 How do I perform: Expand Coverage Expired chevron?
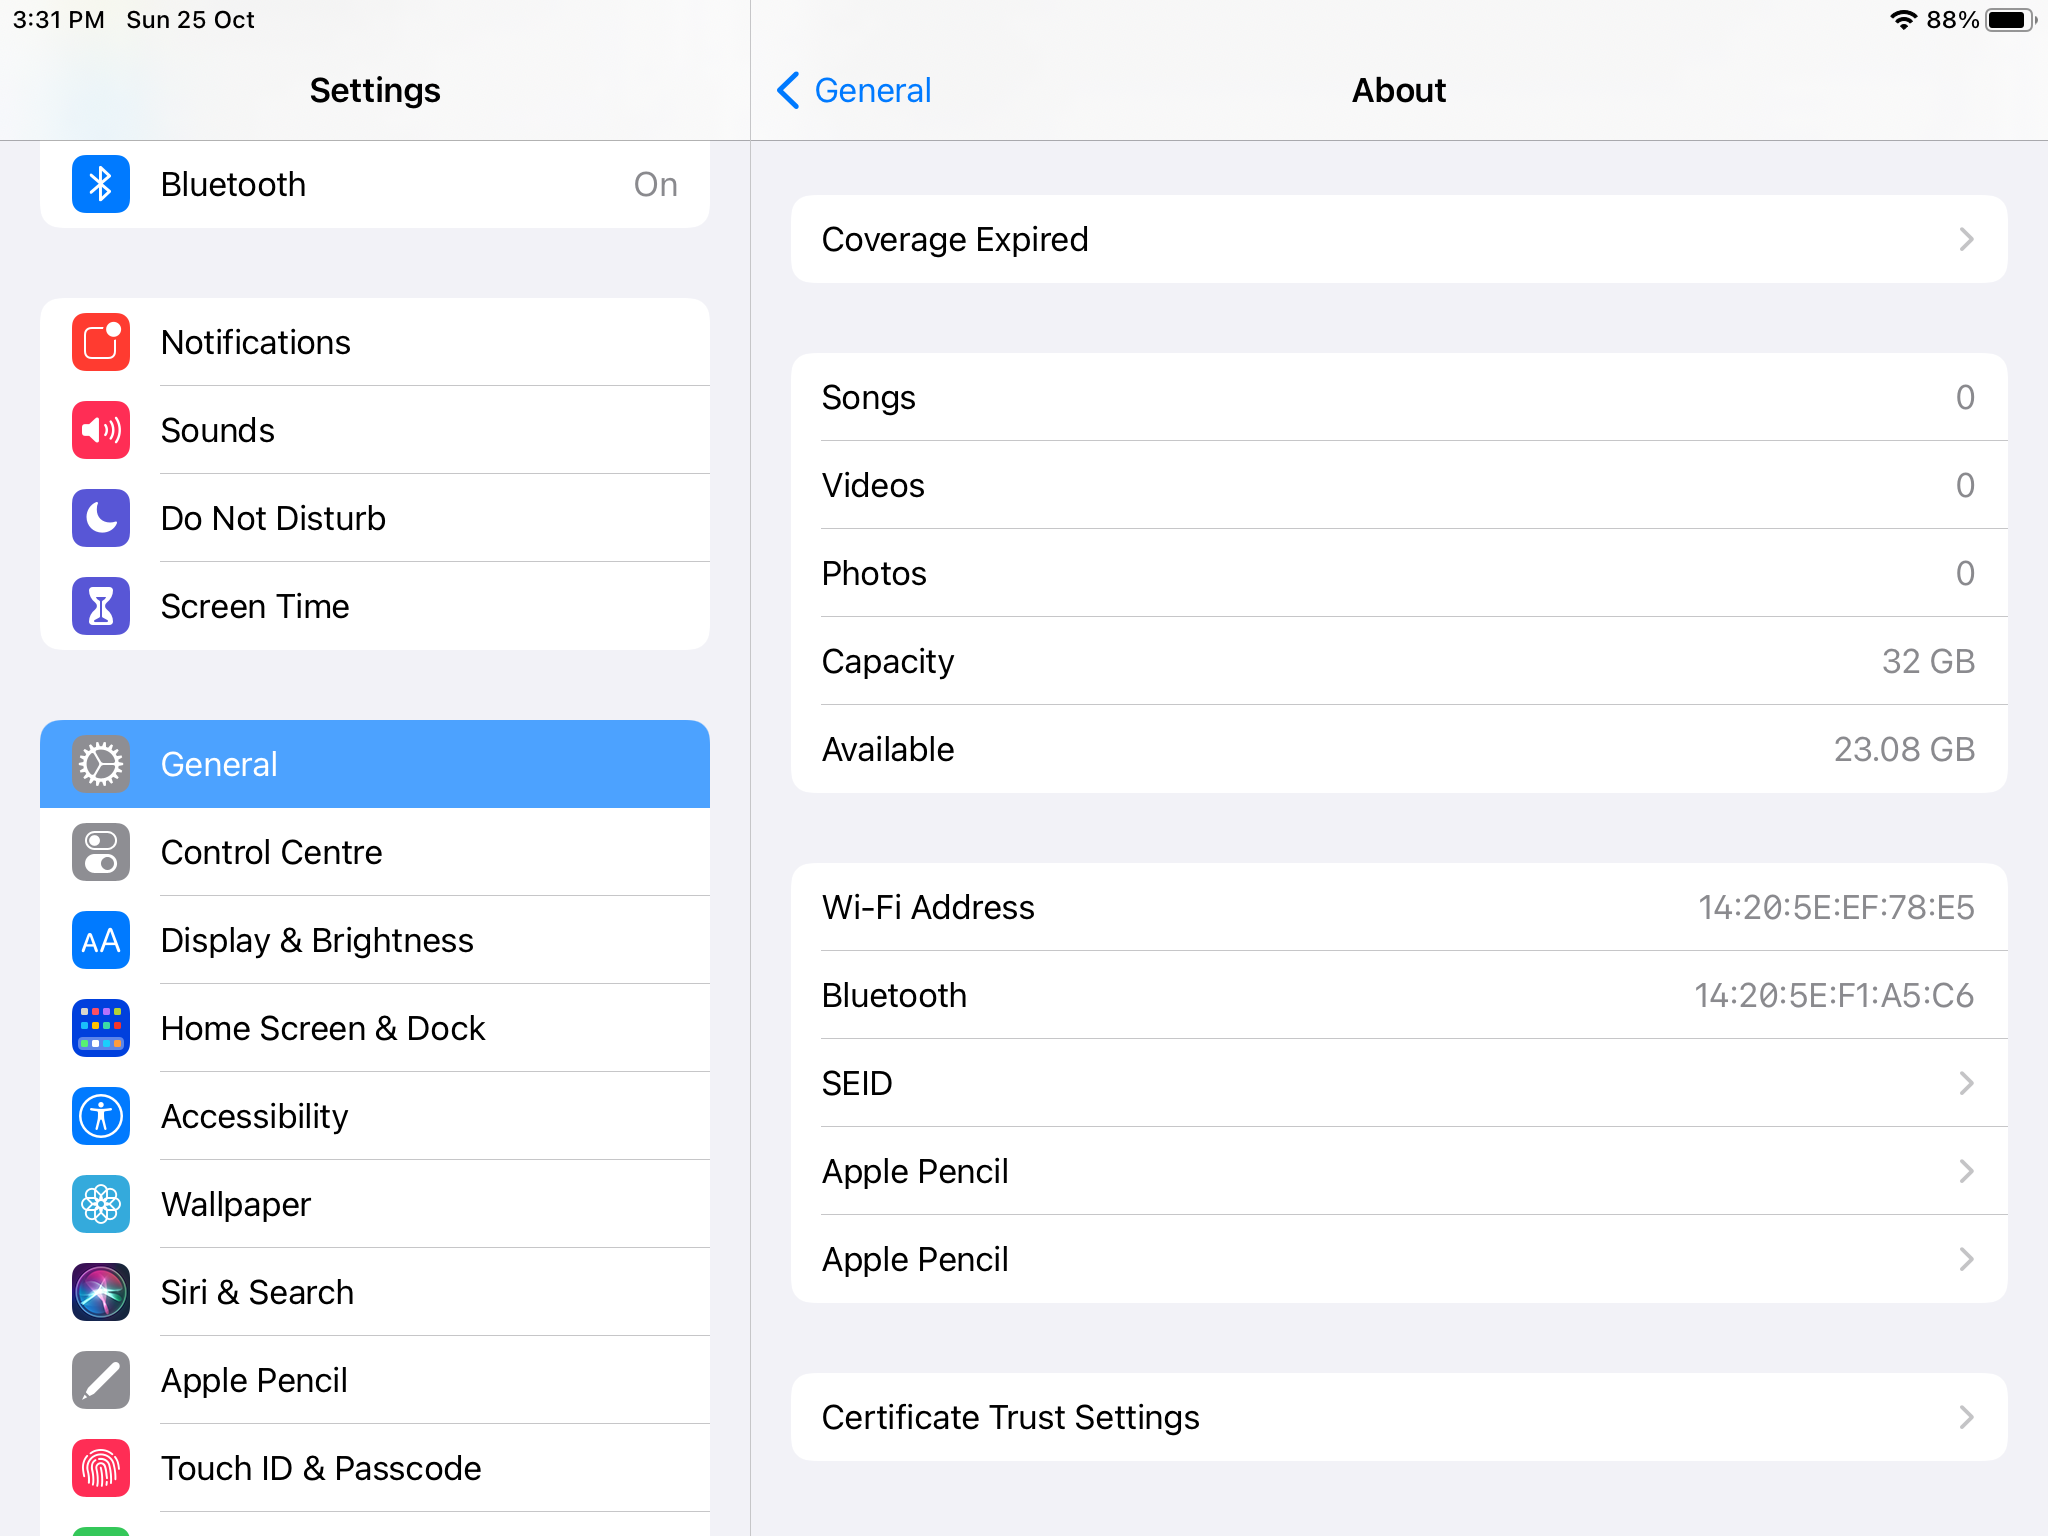point(1966,239)
